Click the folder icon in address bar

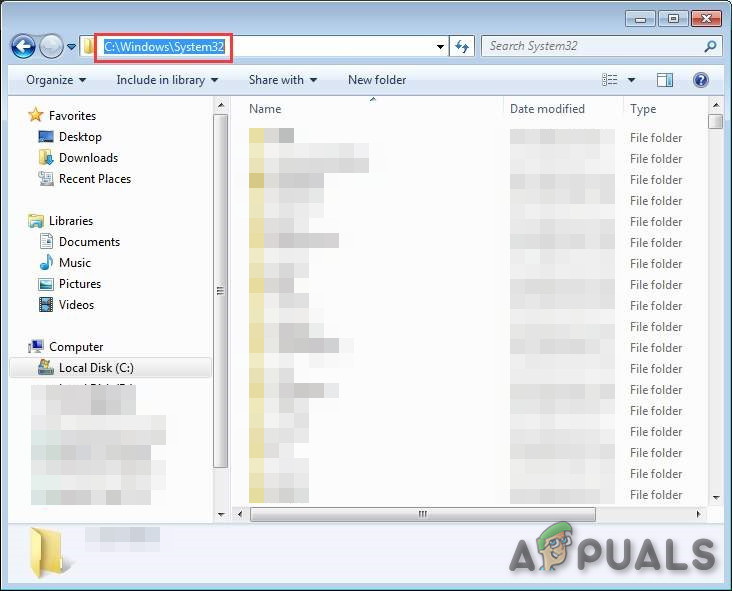tap(87, 46)
